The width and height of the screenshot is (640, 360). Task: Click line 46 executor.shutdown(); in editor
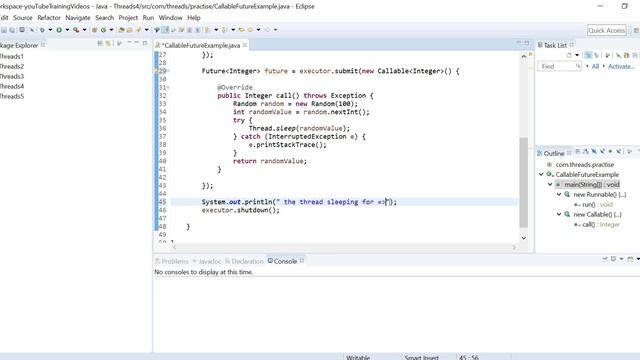[x=241, y=210]
